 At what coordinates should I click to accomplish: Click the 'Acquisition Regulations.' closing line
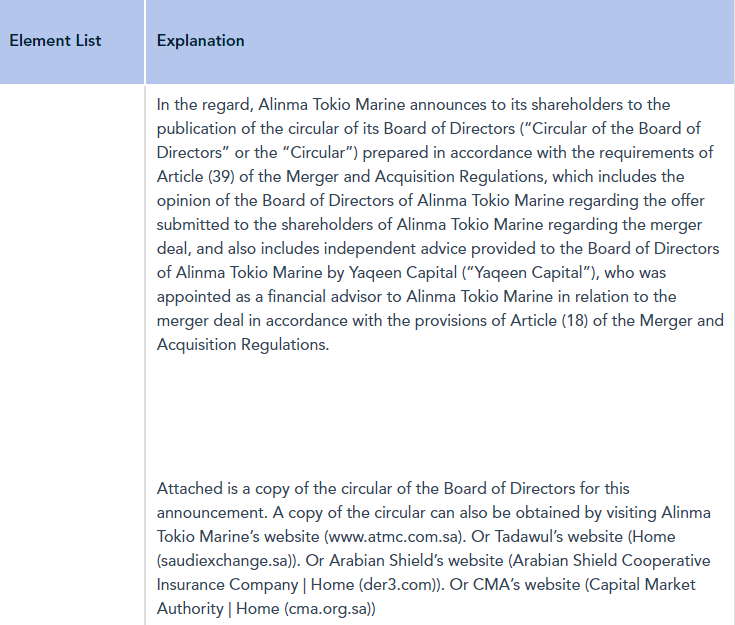[243, 345]
